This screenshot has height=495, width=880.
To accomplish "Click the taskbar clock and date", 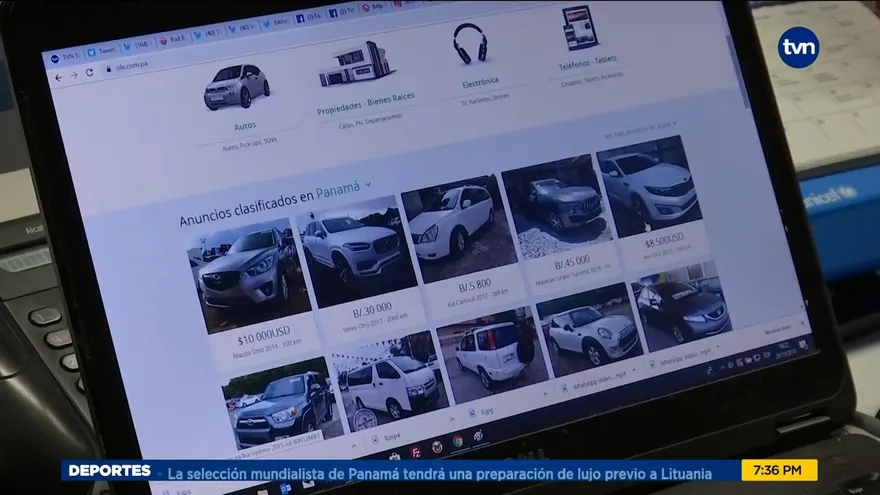I will coord(786,350).
